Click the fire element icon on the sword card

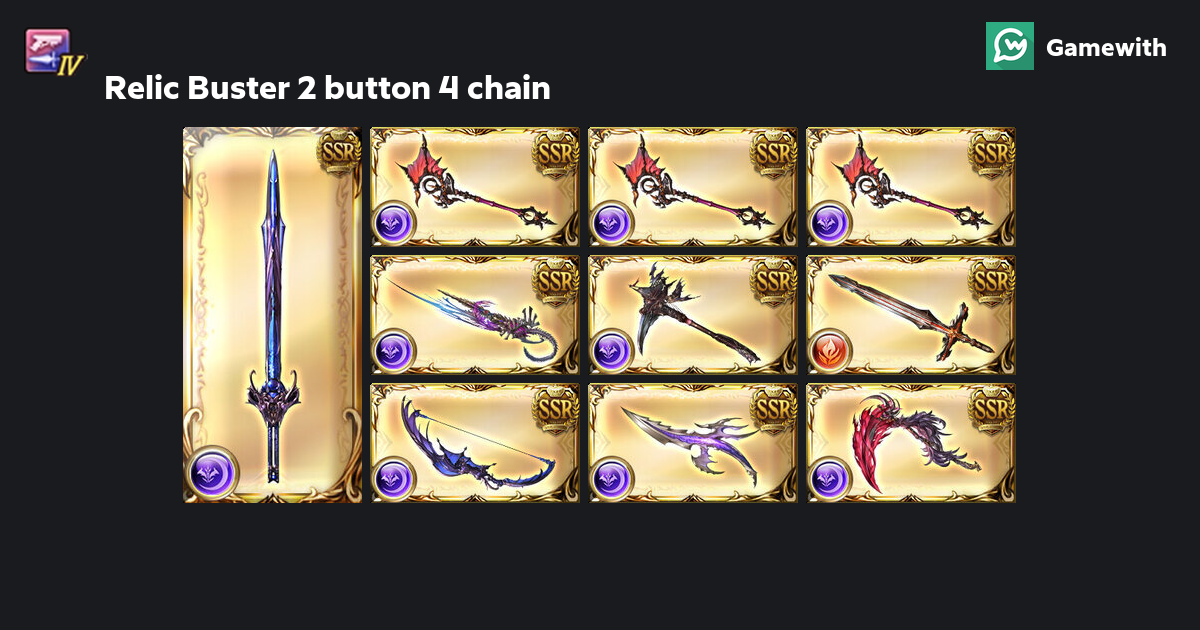coord(830,351)
